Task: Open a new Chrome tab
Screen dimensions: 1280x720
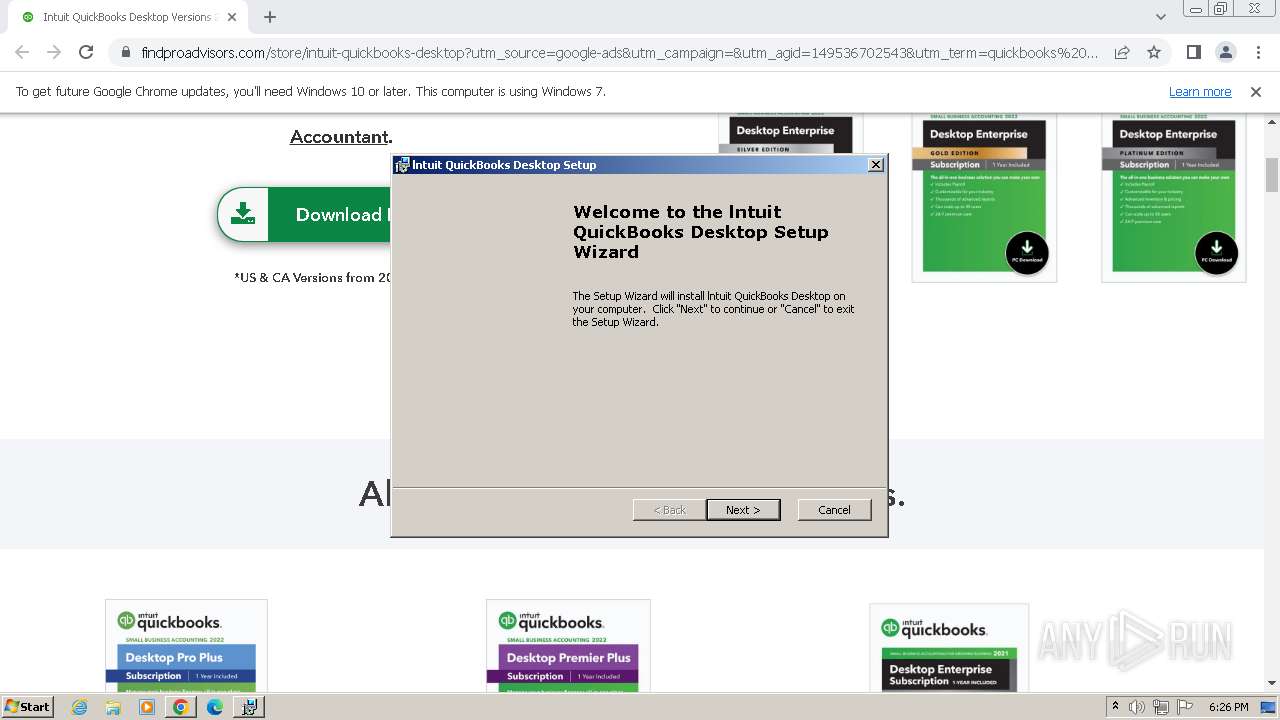Action: [x=270, y=17]
